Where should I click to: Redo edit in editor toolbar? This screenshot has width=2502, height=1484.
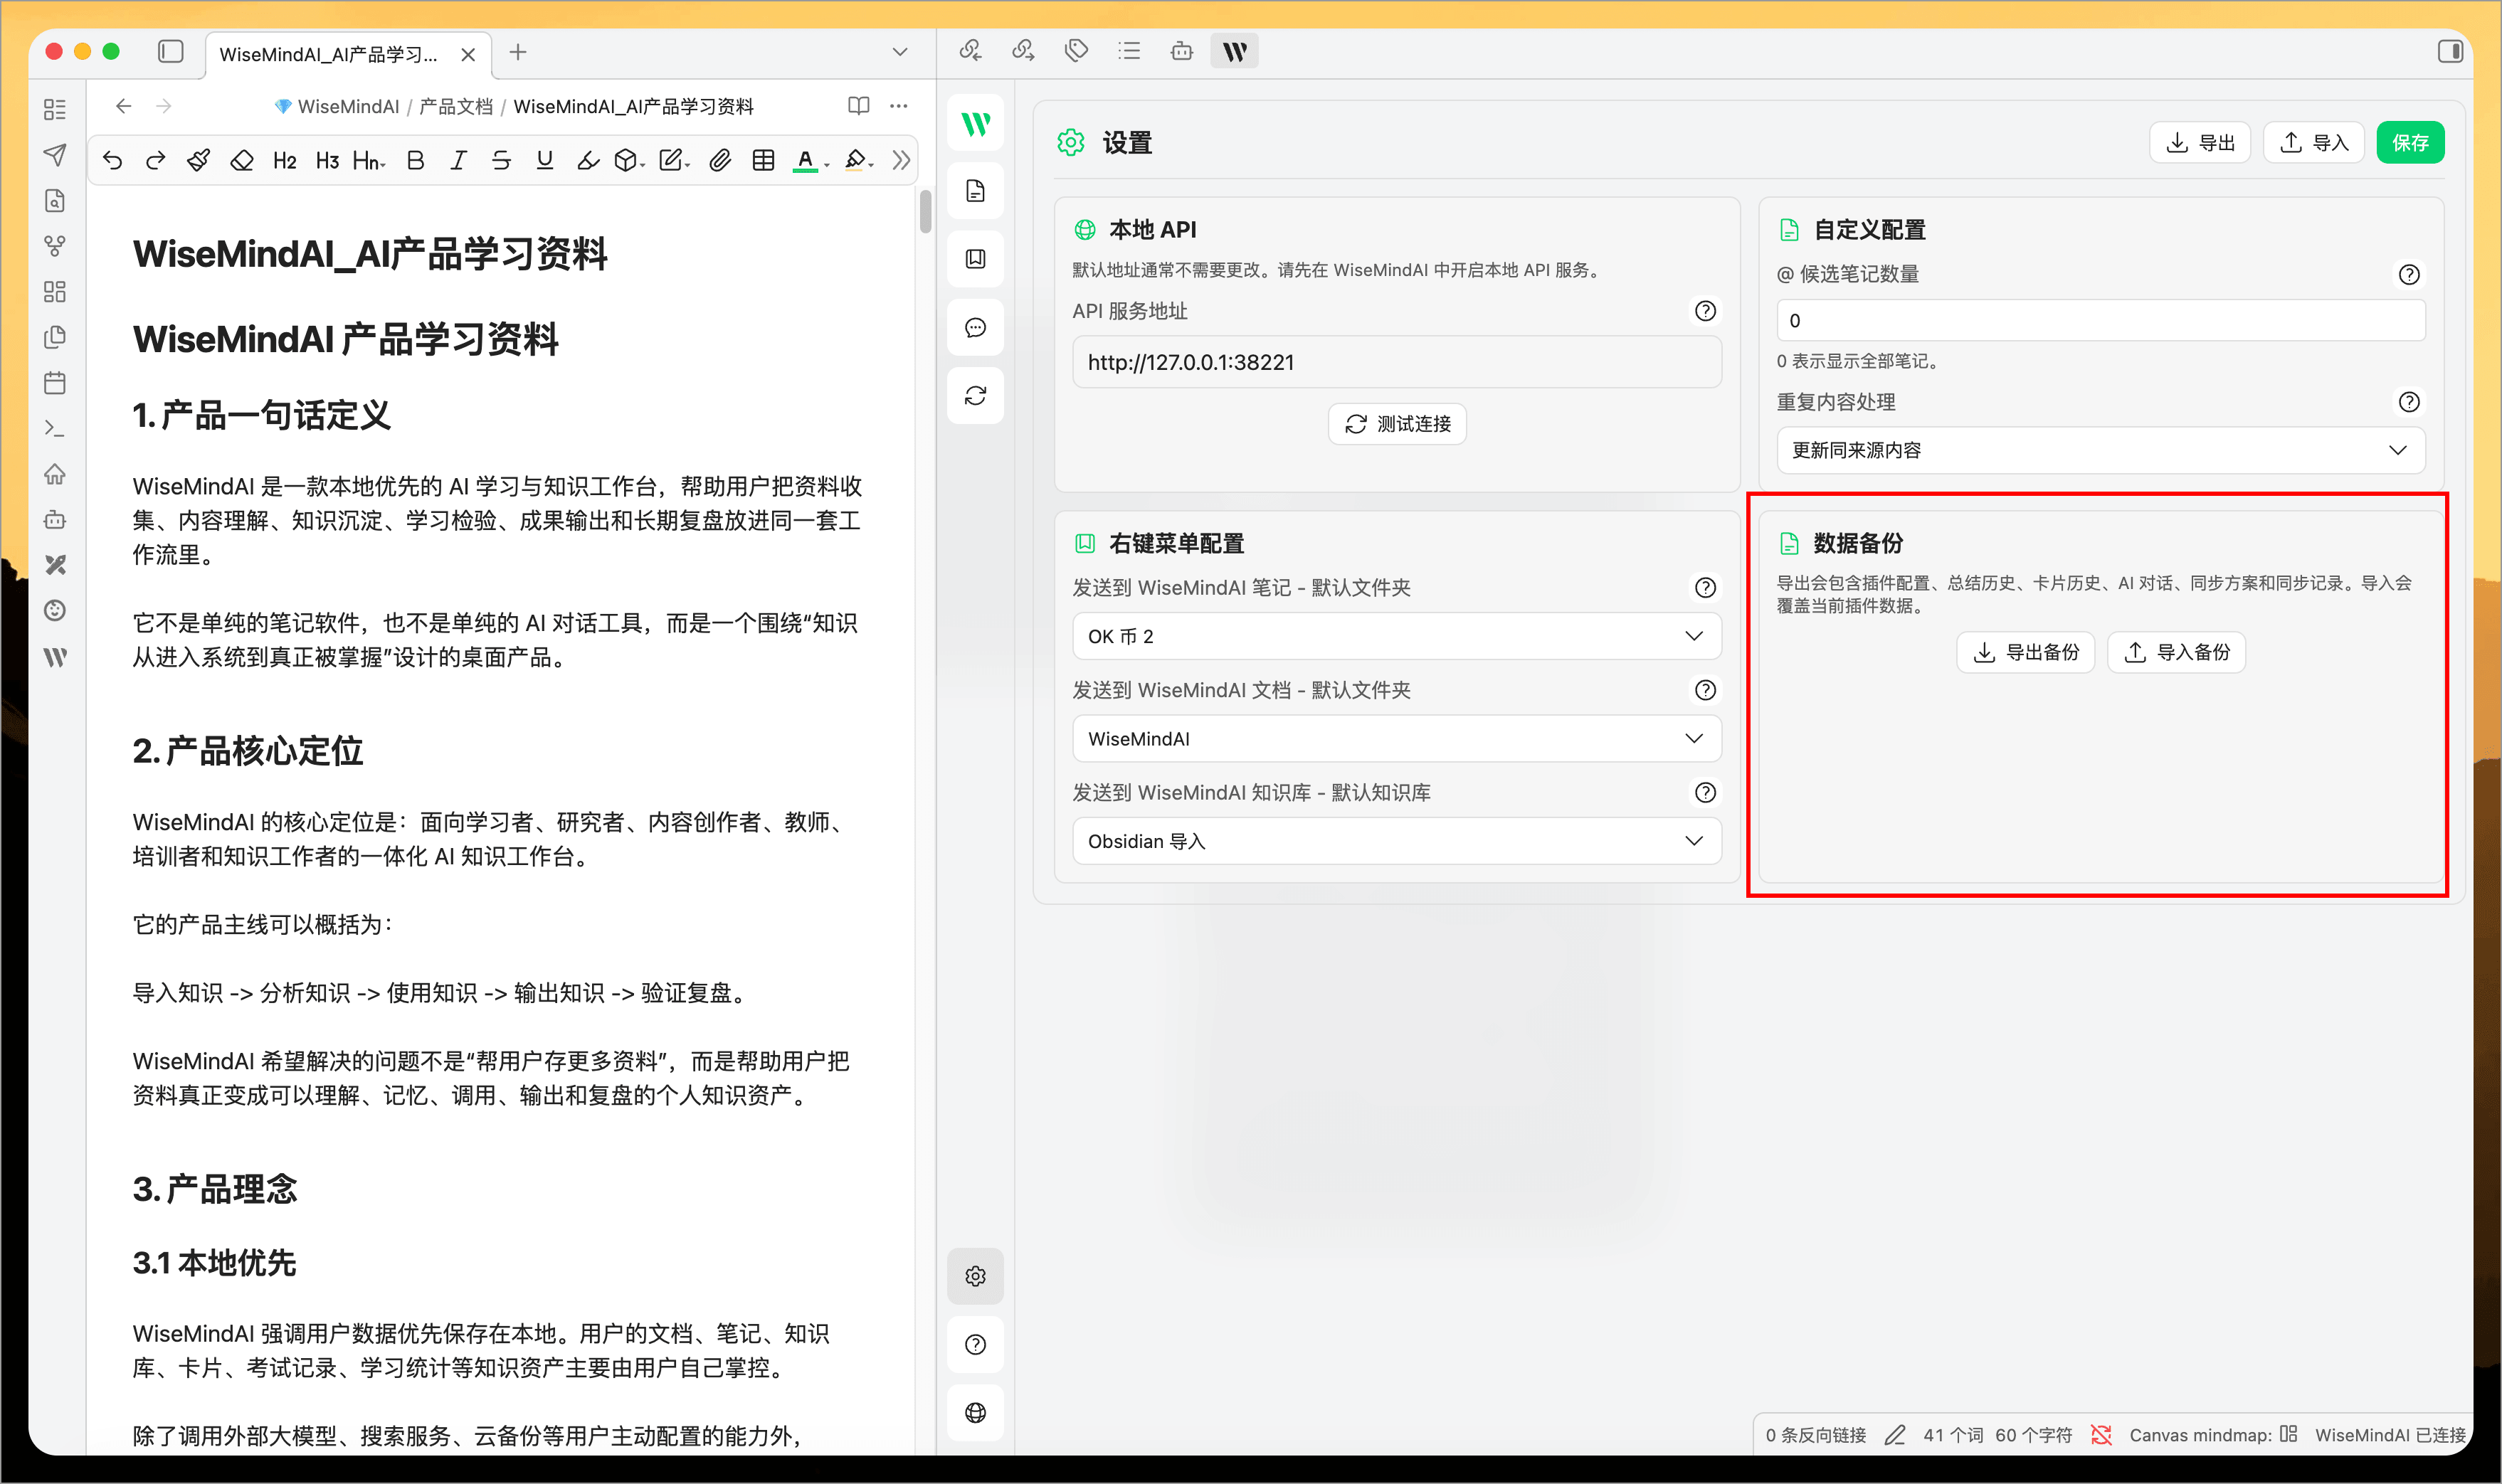click(155, 160)
